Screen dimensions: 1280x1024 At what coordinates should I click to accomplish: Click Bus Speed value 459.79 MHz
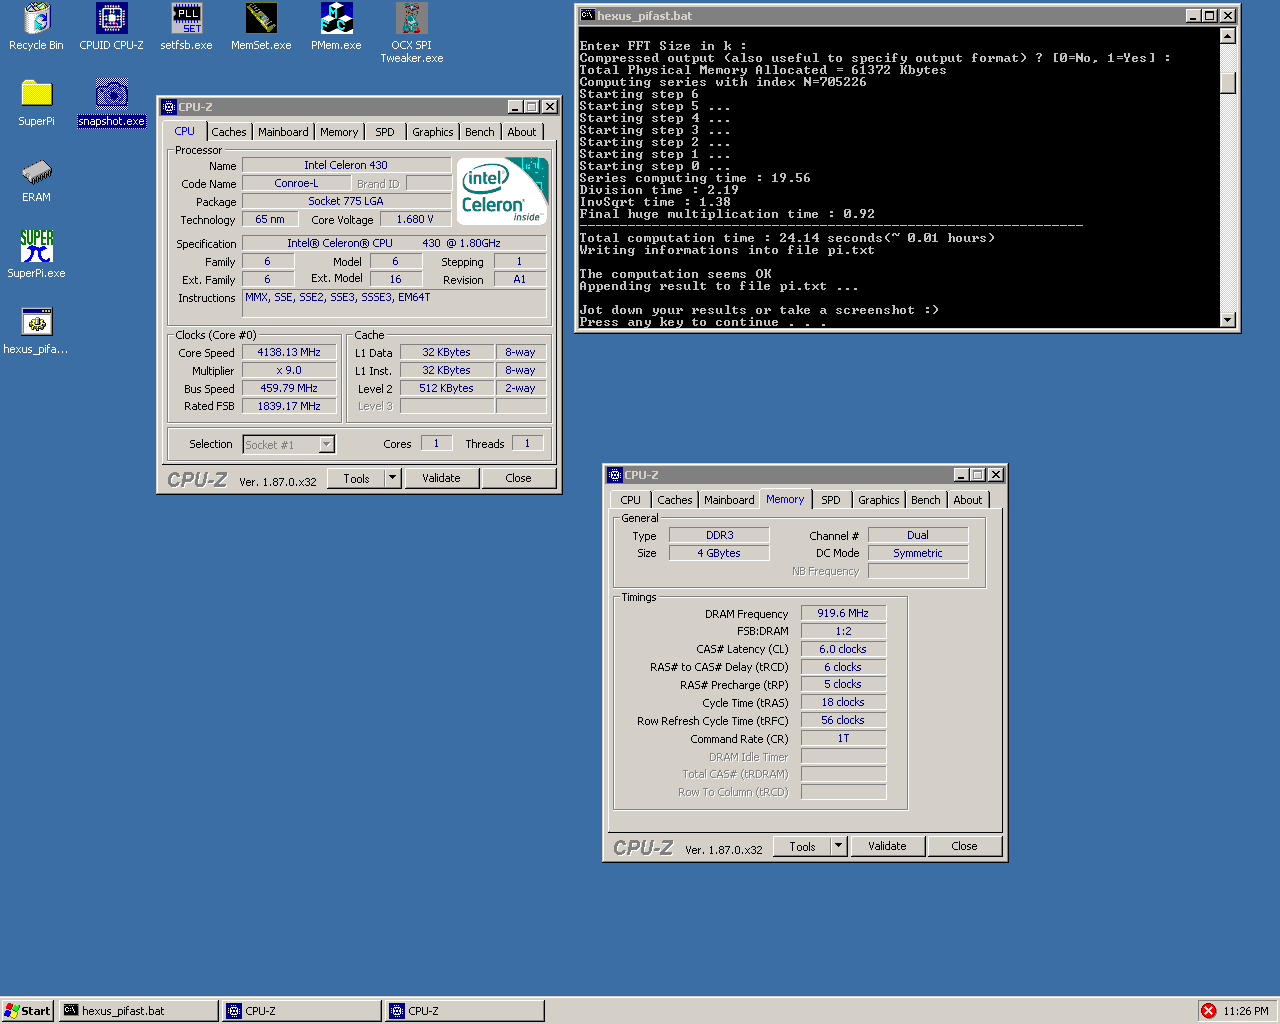click(x=289, y=388)
